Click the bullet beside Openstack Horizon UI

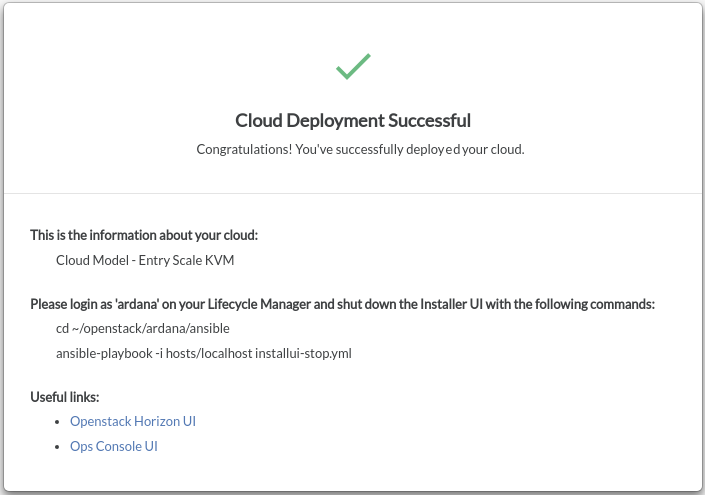[60, 422]
